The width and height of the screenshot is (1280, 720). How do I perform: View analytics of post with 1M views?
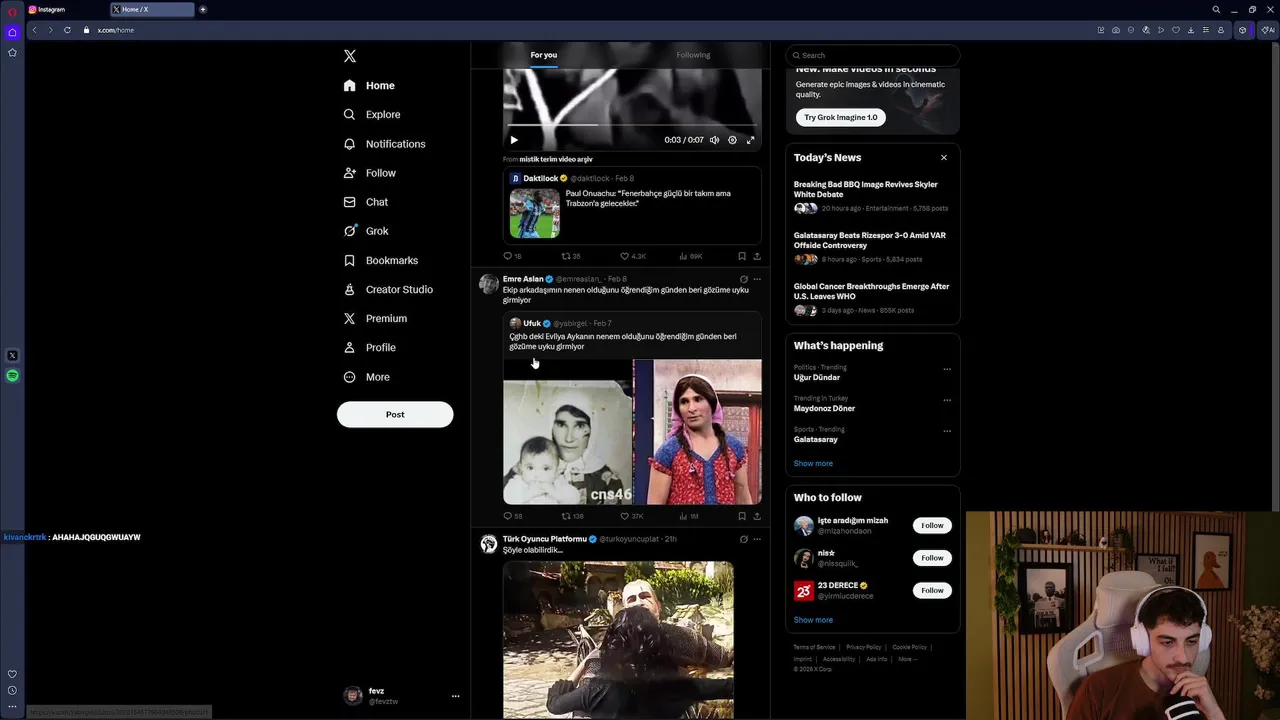tap(689, 516)
